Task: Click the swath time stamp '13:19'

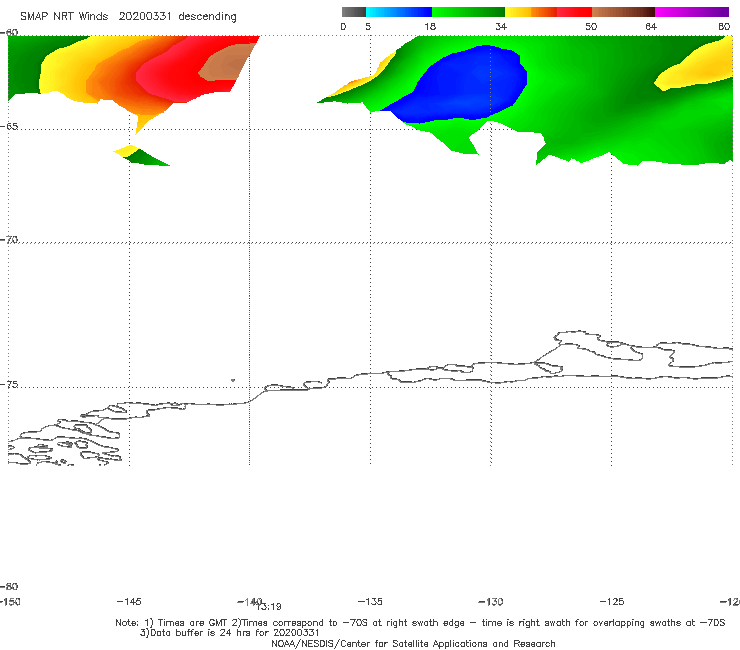Action: pyautogui.click(x=269, y=607)
